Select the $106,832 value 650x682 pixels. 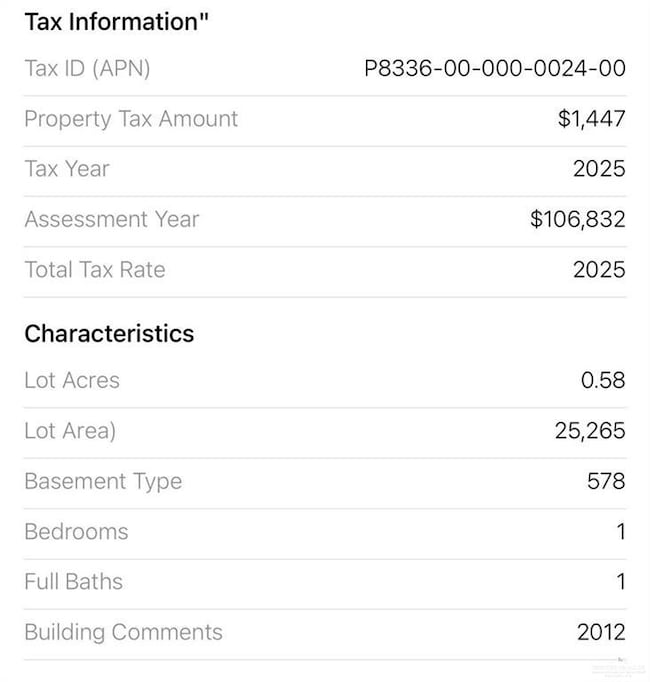pos(577,219)
